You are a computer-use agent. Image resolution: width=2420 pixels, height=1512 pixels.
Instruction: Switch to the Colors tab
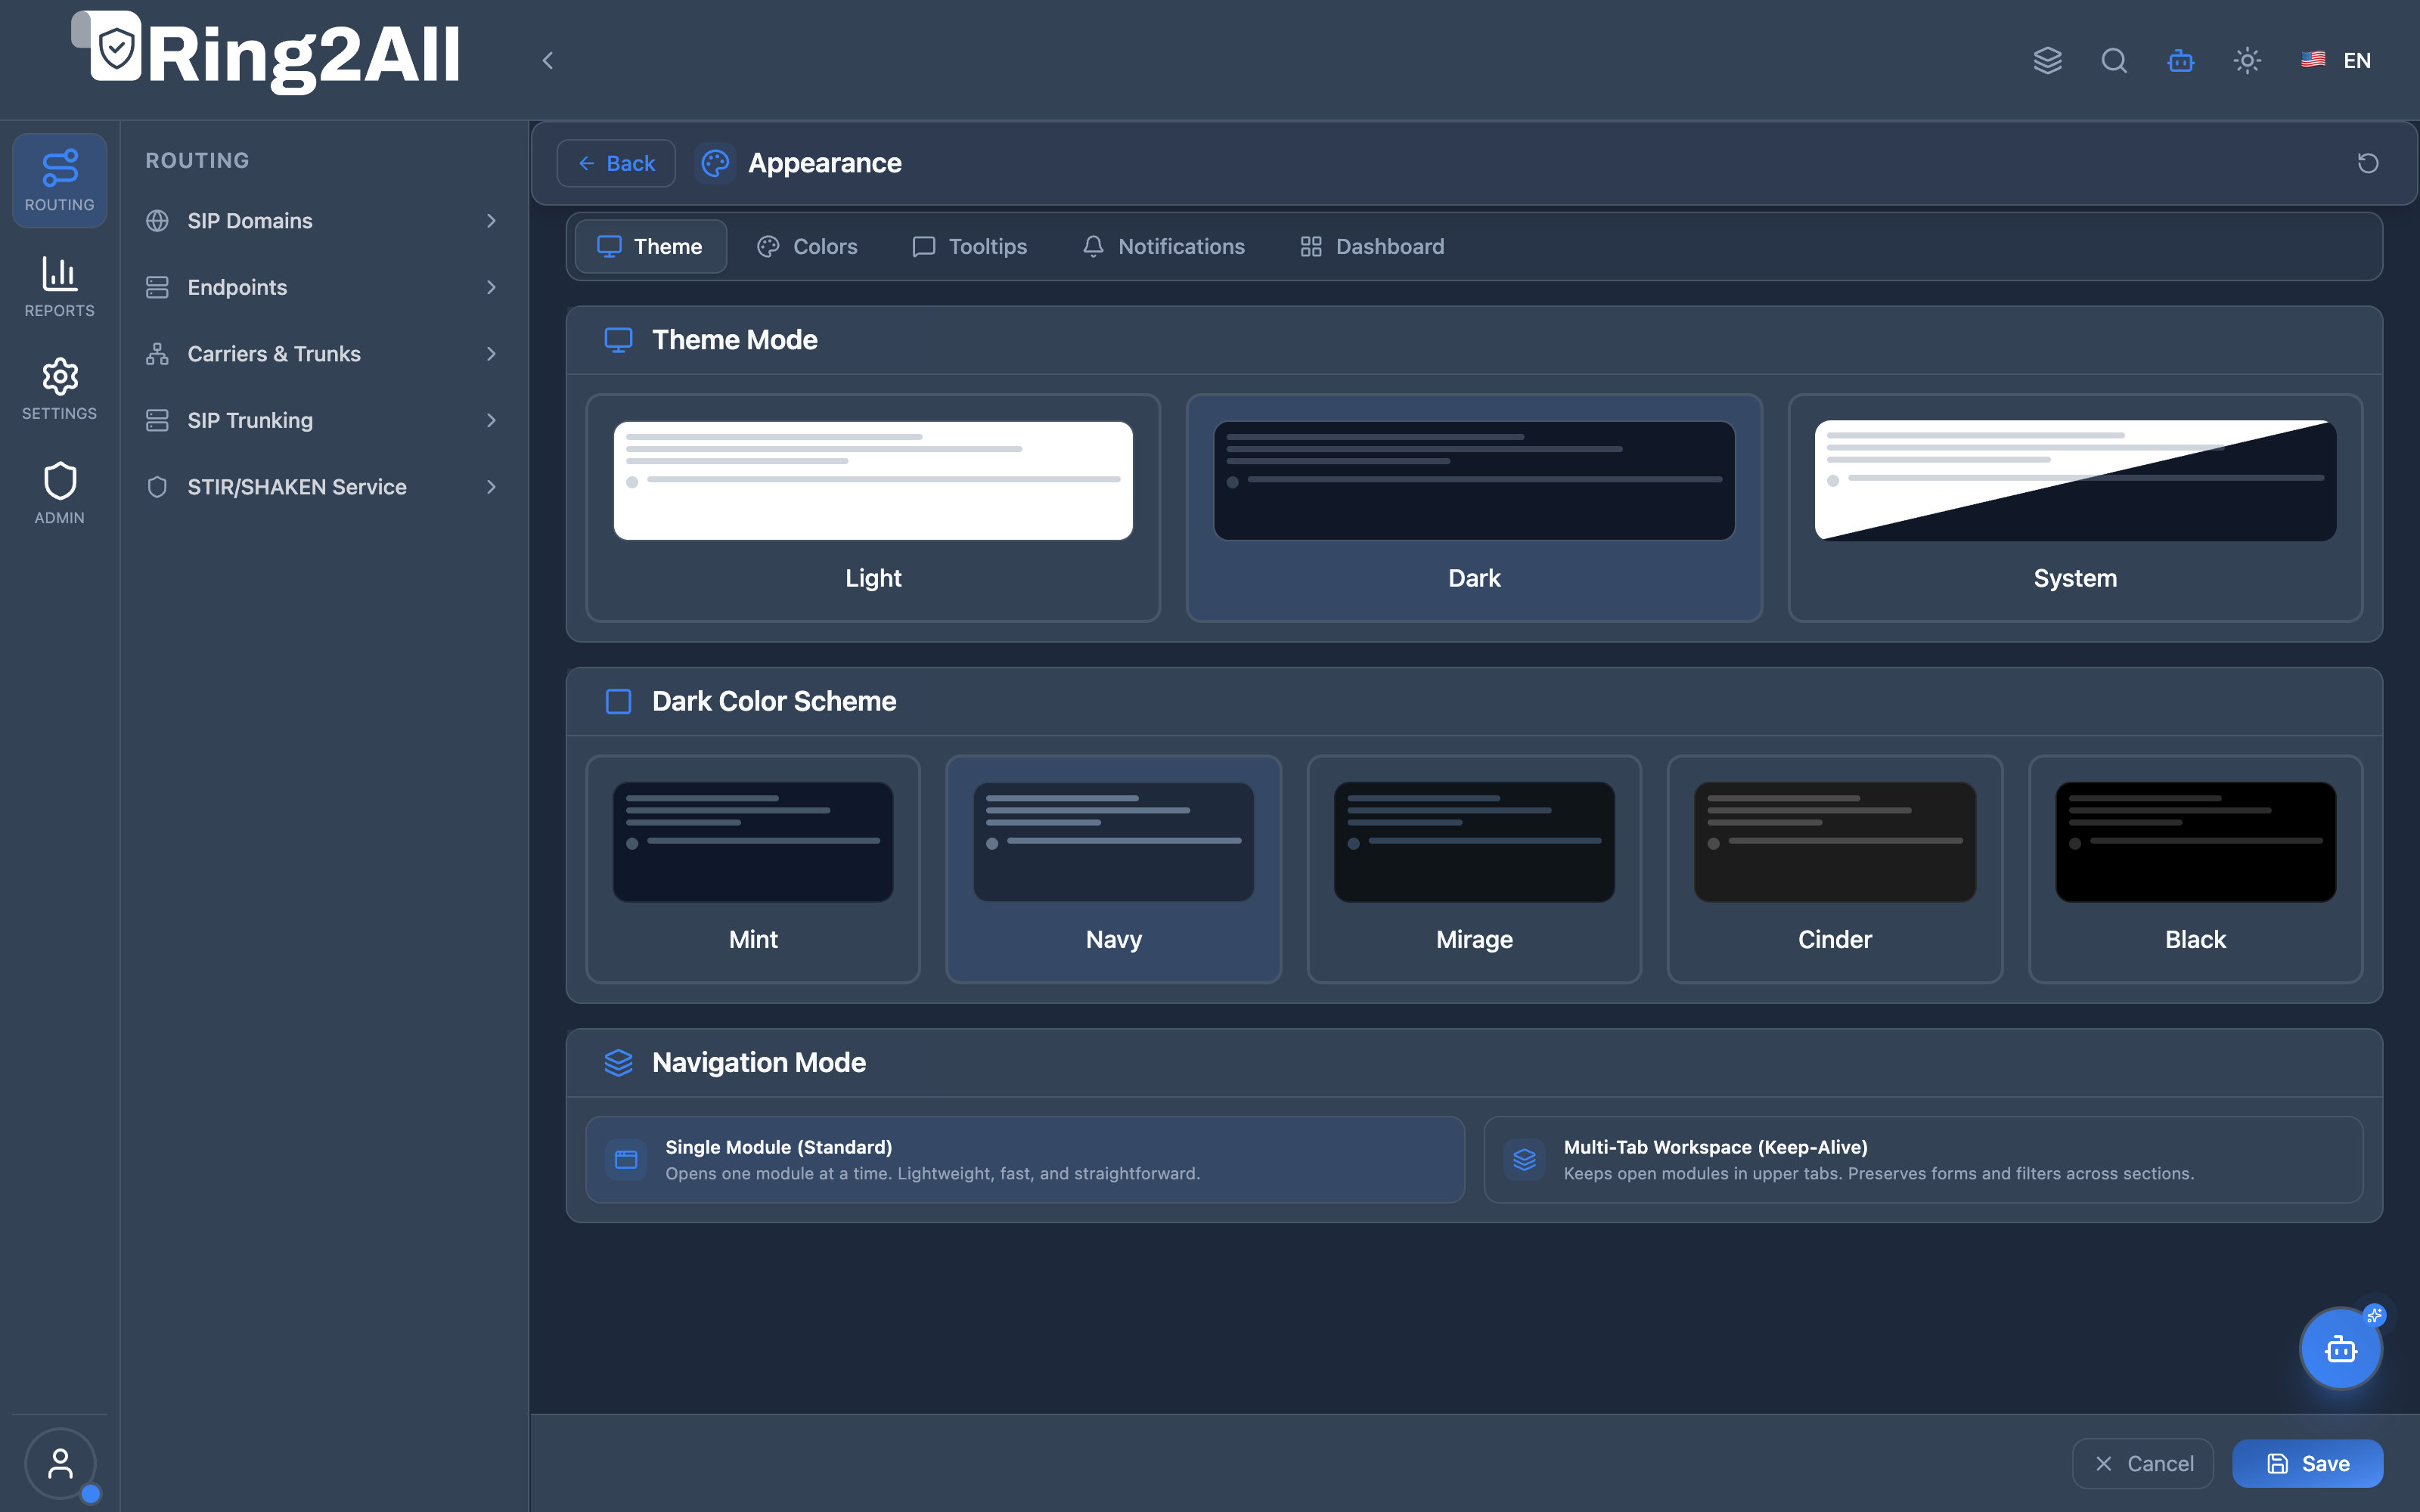point(807,247)
